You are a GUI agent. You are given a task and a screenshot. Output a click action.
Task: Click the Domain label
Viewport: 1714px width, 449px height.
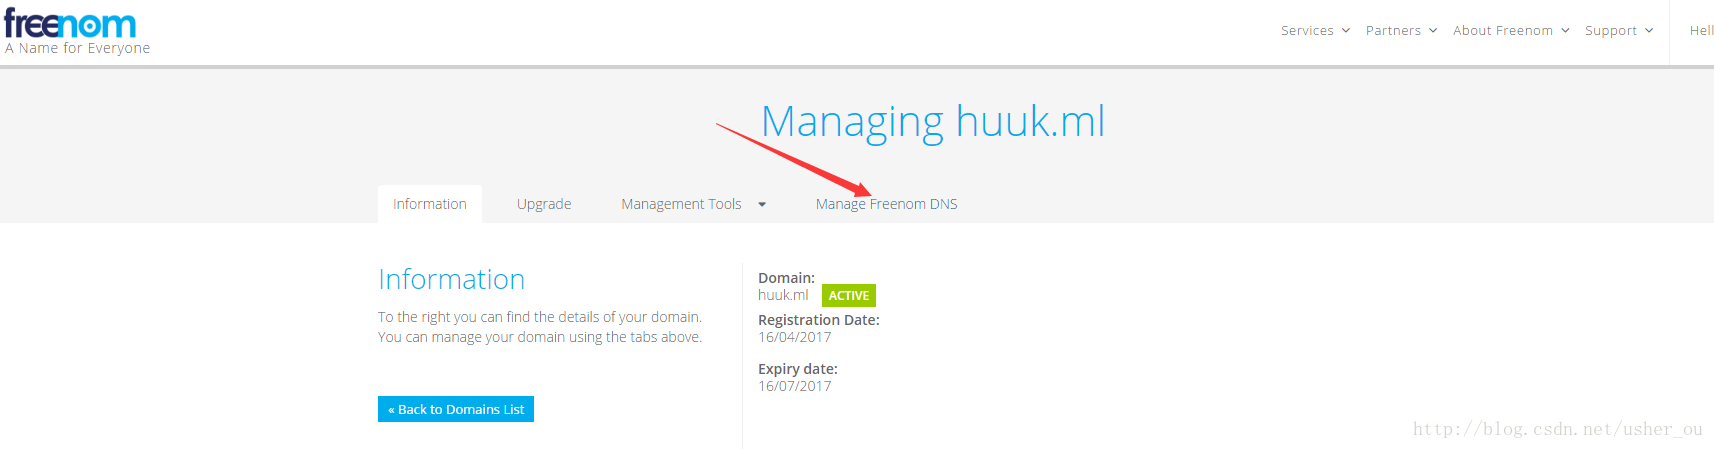pyautogui.click(x=786, y=278)
